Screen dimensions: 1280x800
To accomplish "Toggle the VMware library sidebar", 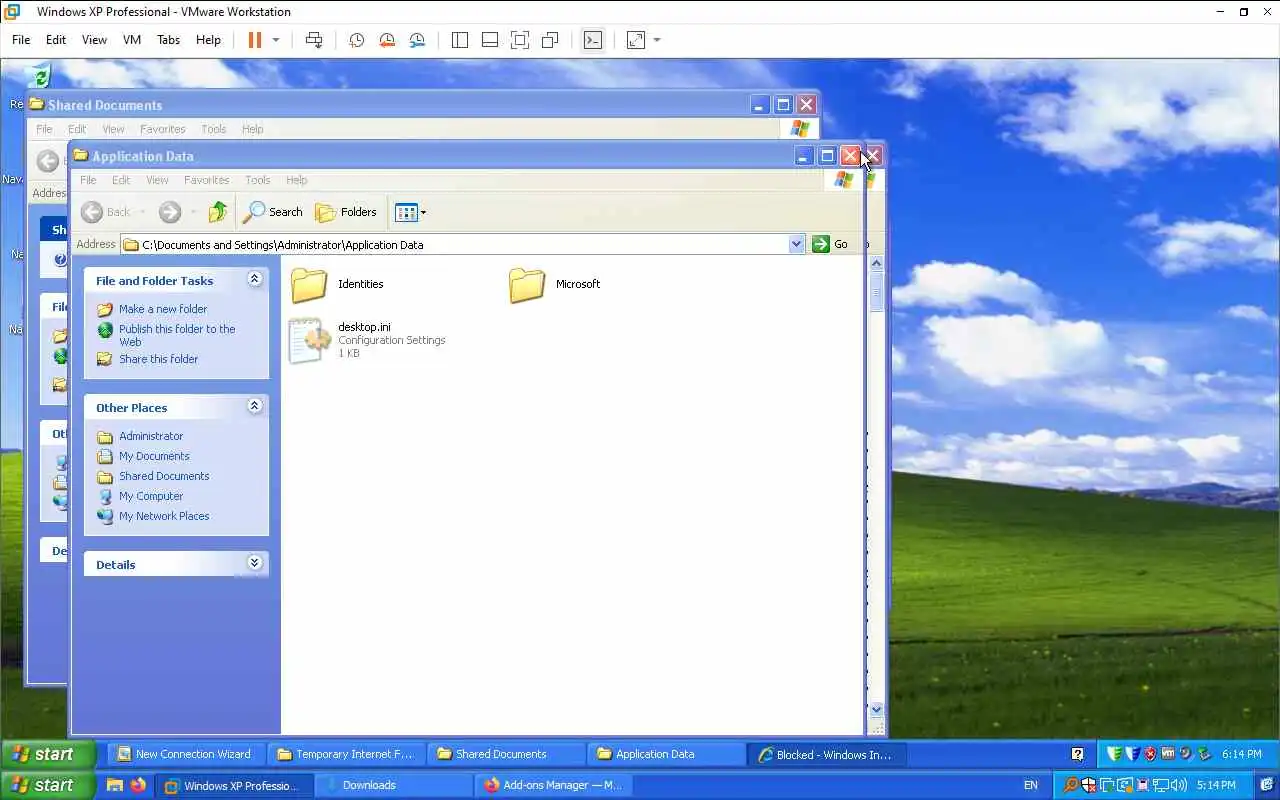I will click(x=460, y=40).
